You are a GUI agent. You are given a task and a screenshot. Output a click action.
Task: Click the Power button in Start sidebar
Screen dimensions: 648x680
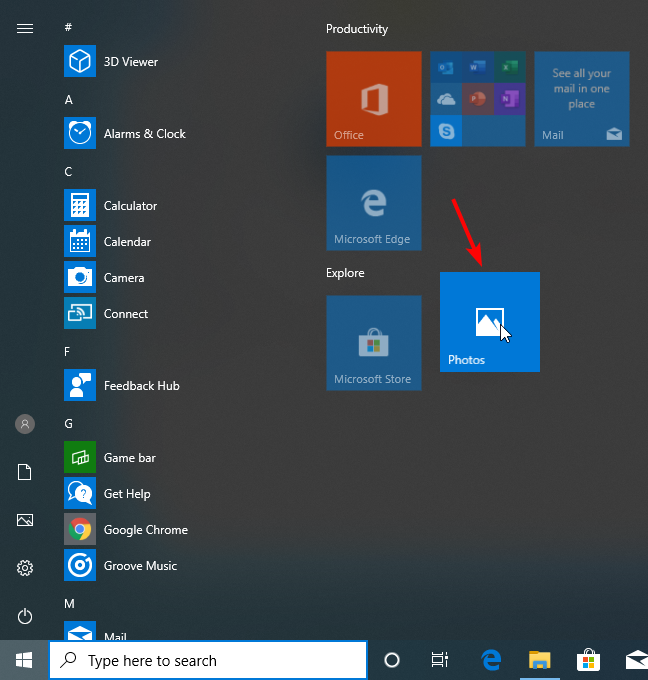coord(25,616)
